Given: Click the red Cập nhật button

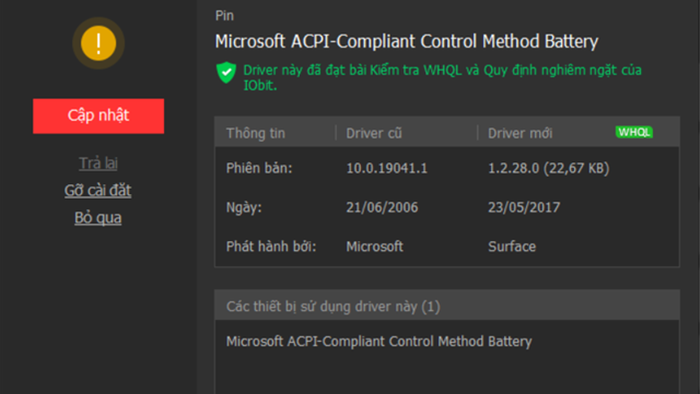Looking at the screenshot, I should (98, 116).
